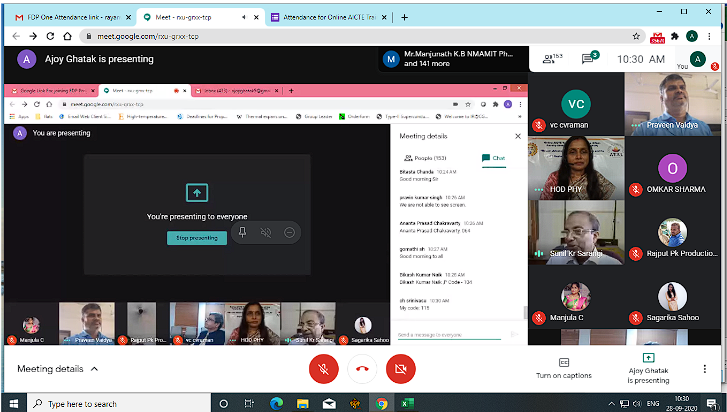Switch to the Attendance for Online AICTE tab

326,17
